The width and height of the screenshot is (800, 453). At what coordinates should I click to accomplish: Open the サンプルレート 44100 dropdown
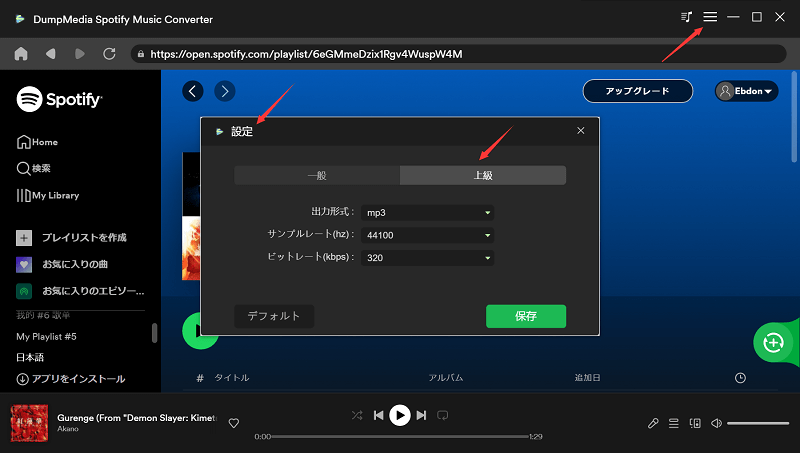coord(428,235)
